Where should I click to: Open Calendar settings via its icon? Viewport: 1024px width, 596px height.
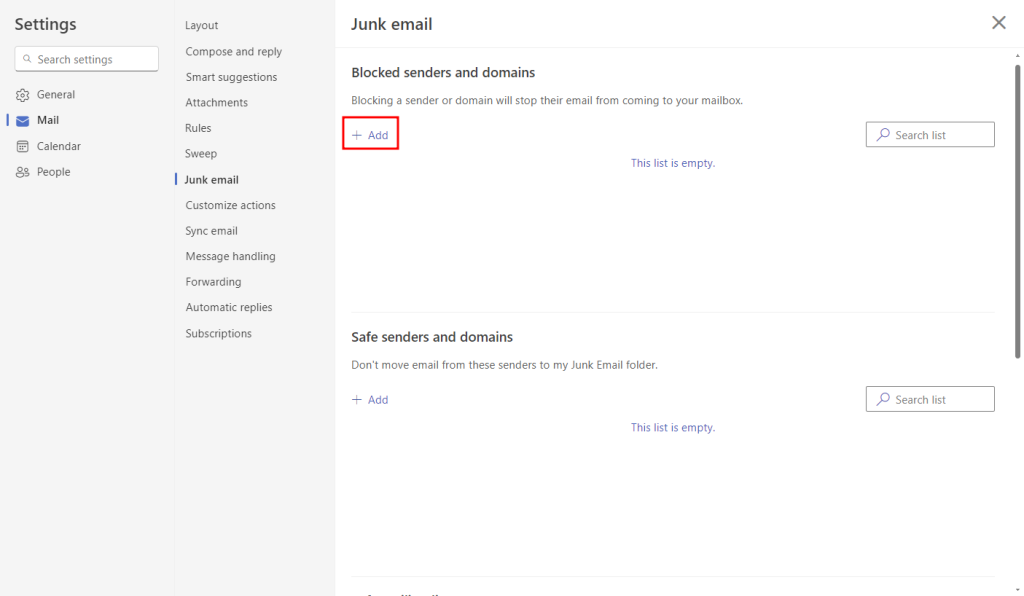(22, 146)
